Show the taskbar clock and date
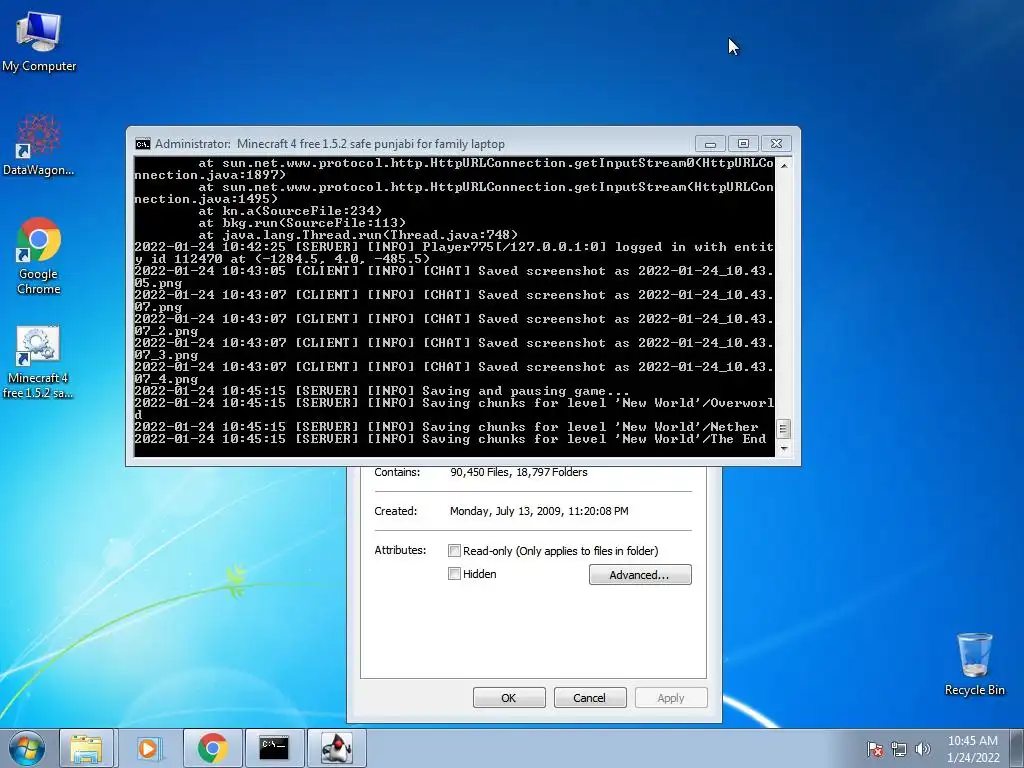This screenshot has height=768, width=1024. (972, 749)
